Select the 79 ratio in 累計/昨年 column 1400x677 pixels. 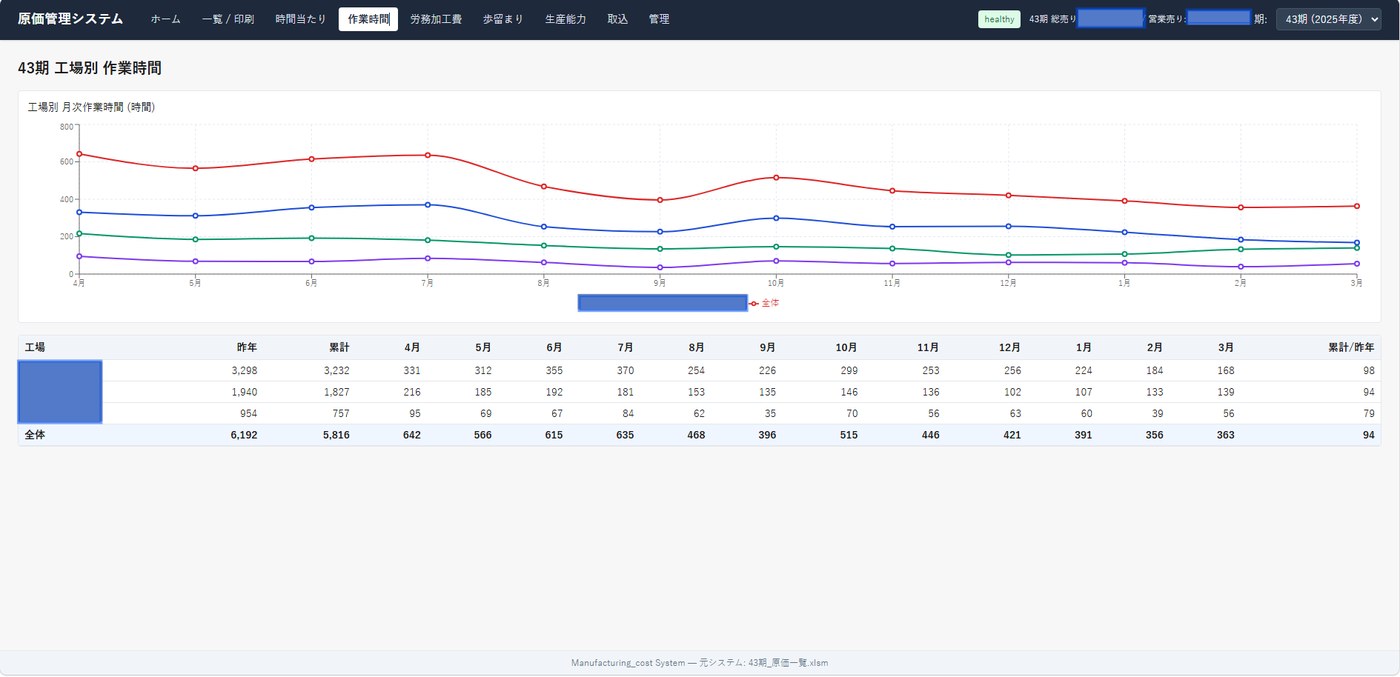pos(1368,413)
